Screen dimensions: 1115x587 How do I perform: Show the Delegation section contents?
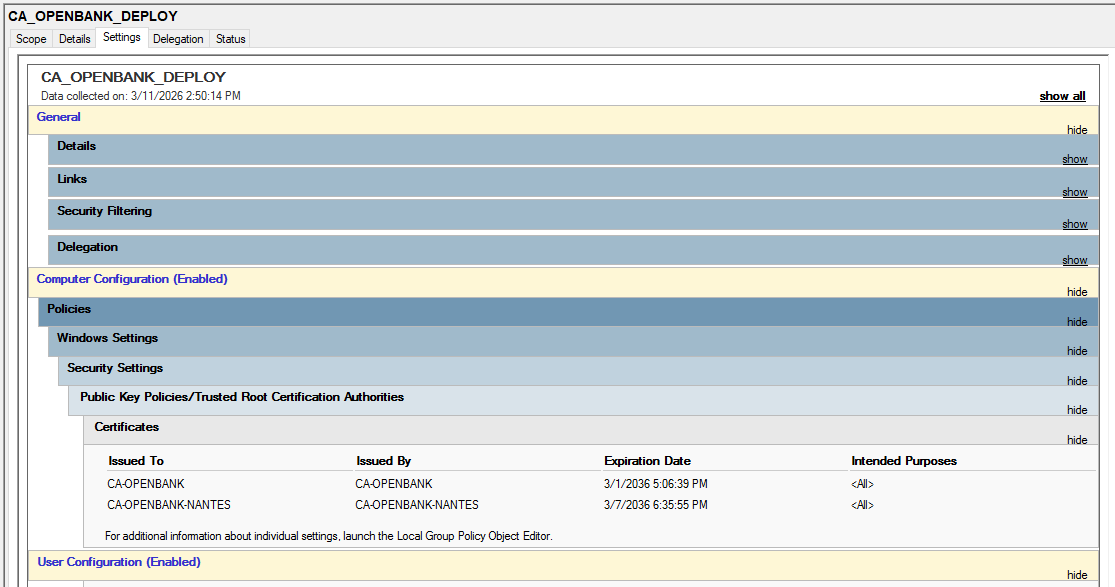pyautogui.click(x=1074, y=260)
